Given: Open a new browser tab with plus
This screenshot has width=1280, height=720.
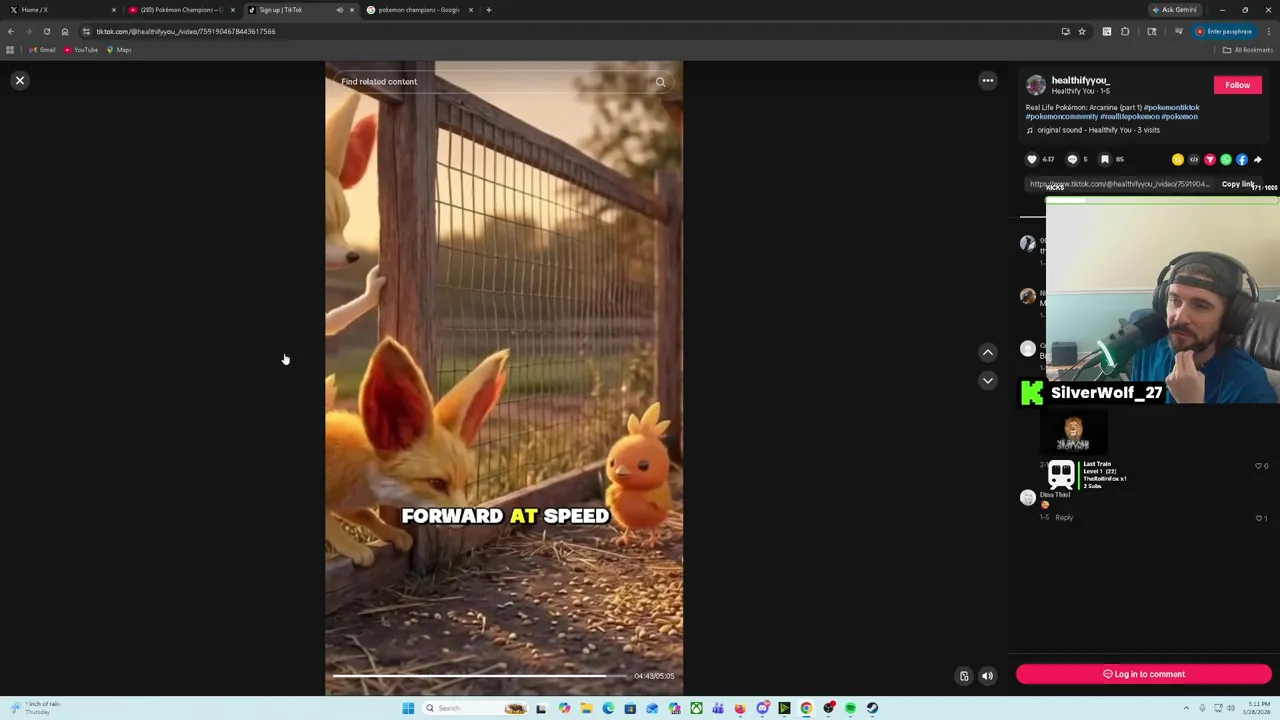Looking at the screenshot, I should [488, 10].
